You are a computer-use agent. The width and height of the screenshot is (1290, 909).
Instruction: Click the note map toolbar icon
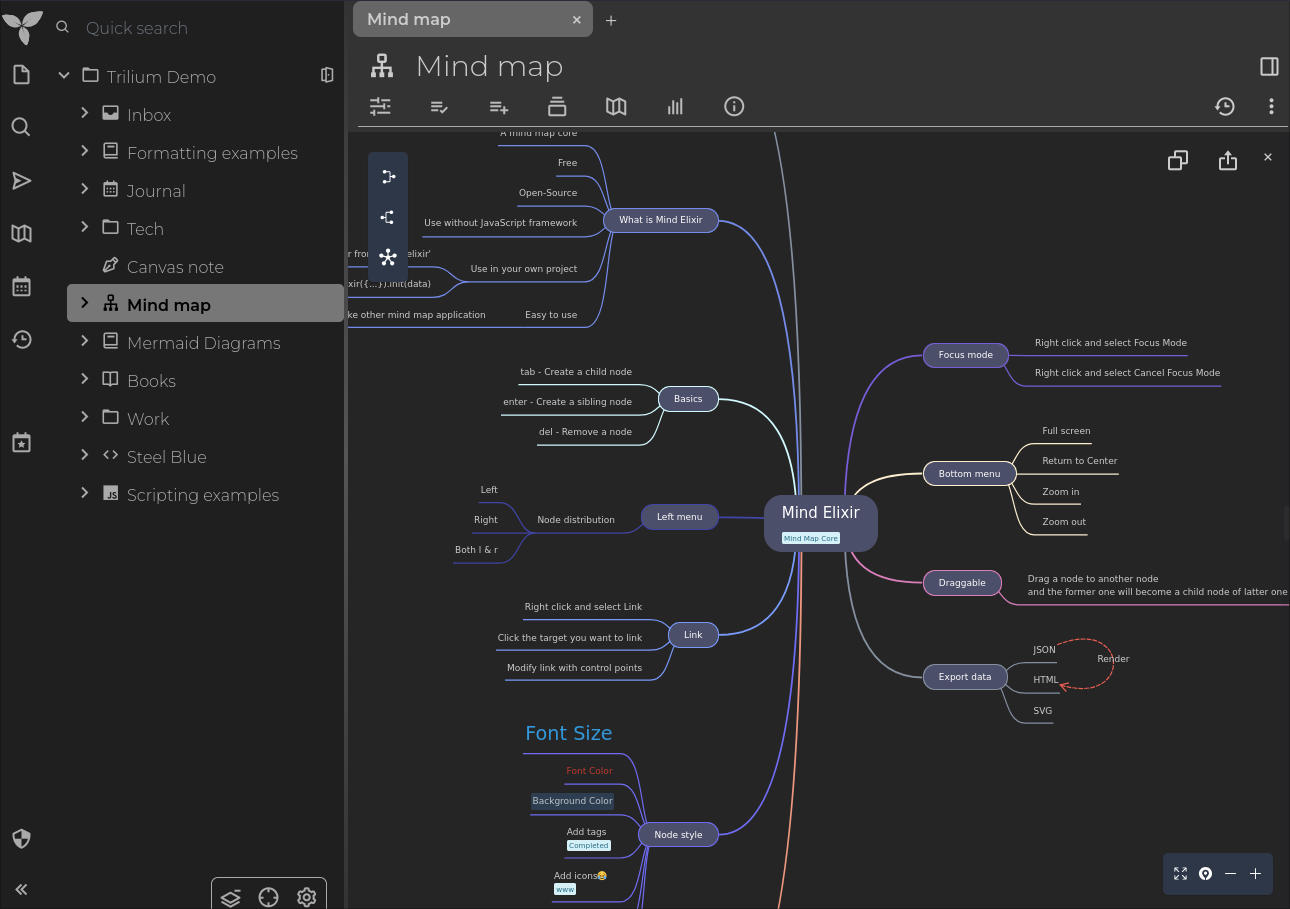pyautogui.click(x=616, y=106)
